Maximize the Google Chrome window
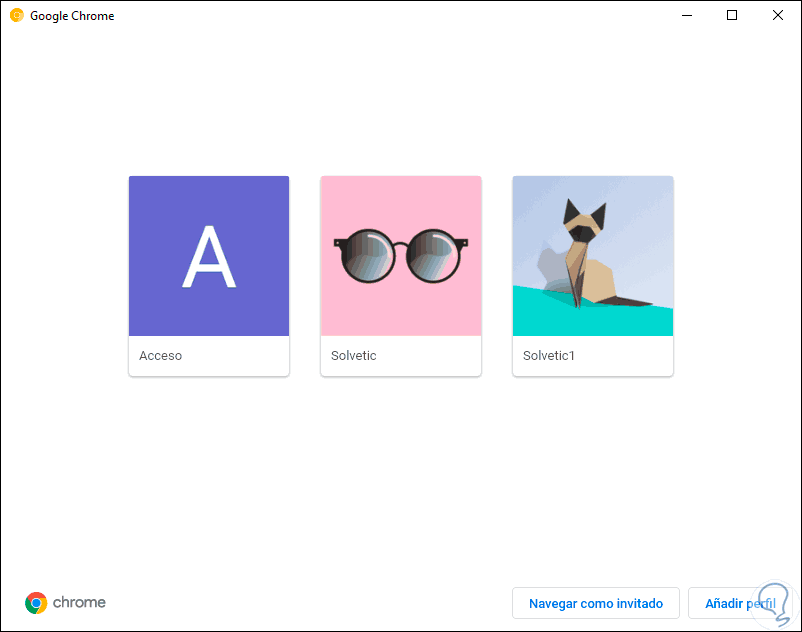This screenshot has width=802, height=632. (x=732, y=15)
